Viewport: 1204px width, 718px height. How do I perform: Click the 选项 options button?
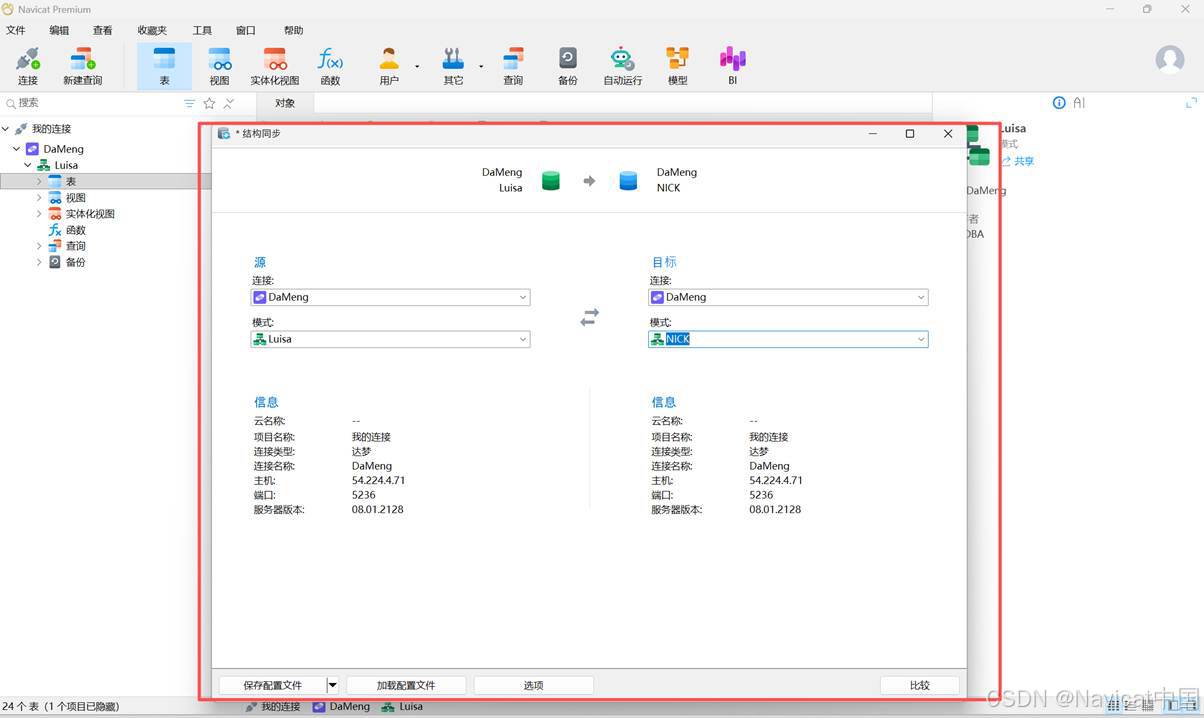tap(533, 685)
